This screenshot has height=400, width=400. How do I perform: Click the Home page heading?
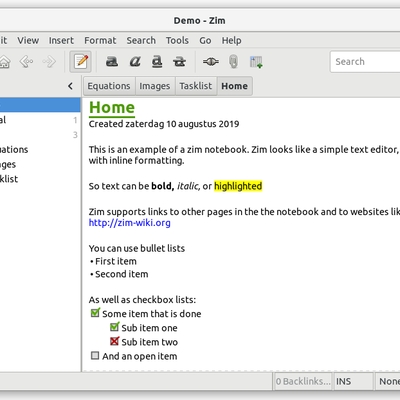(112, 108)
